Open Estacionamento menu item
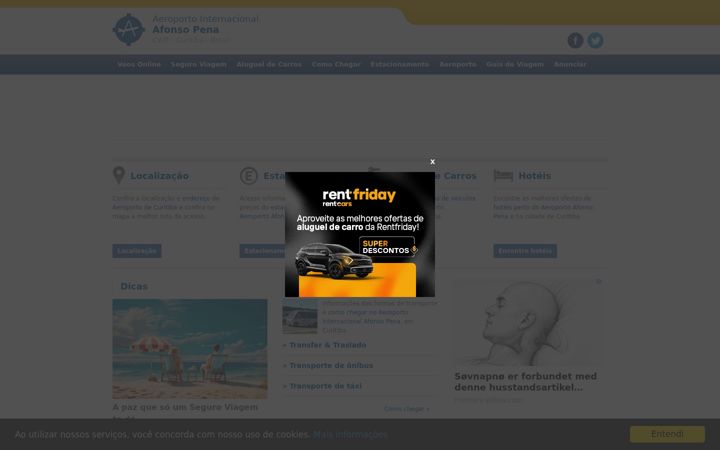The width and height of the screenshot is (720, 450). [x=399, y=64]
